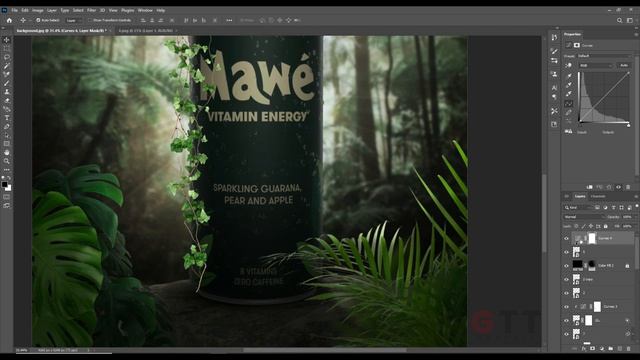The height and width of the screenshot is (360, 640).
Task: Open the Auto-Select Layer dropdown
Action: coord(73,20)
